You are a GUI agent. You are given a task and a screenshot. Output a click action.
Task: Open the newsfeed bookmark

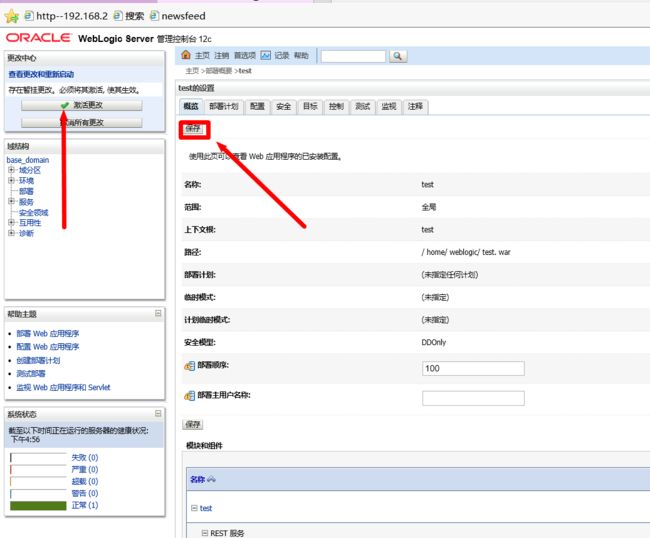click(x=177, y=16)
